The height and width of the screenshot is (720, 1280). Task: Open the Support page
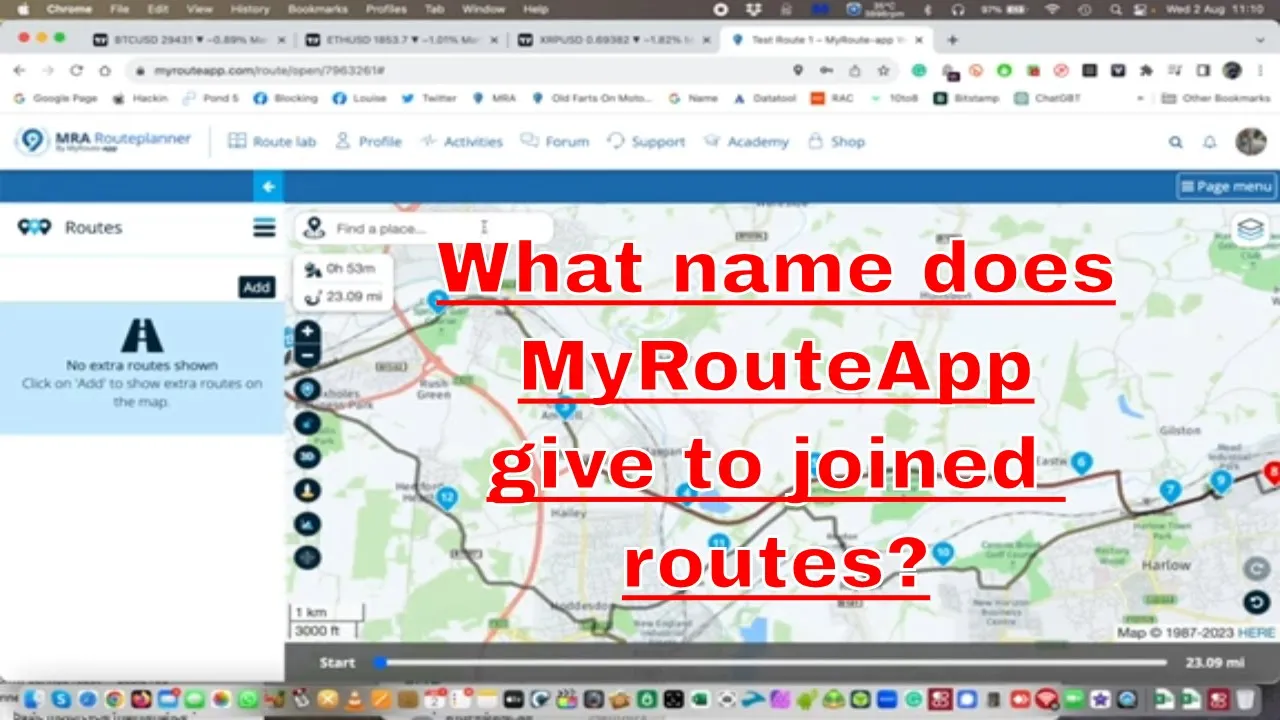(x=647, y=142)
